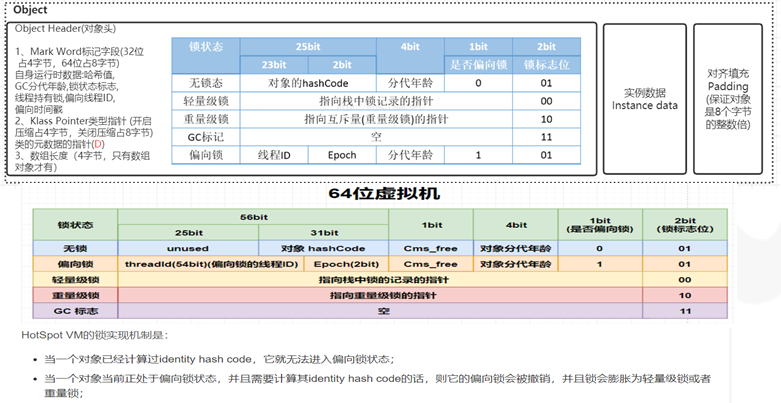Click "是否偏向锁" header in the blue table

(478, 65)
